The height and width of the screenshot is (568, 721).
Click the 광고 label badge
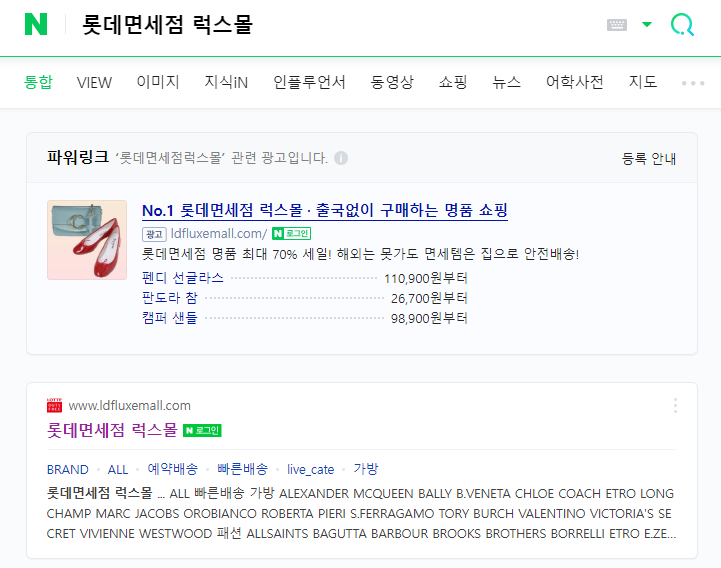coord(154,234)
